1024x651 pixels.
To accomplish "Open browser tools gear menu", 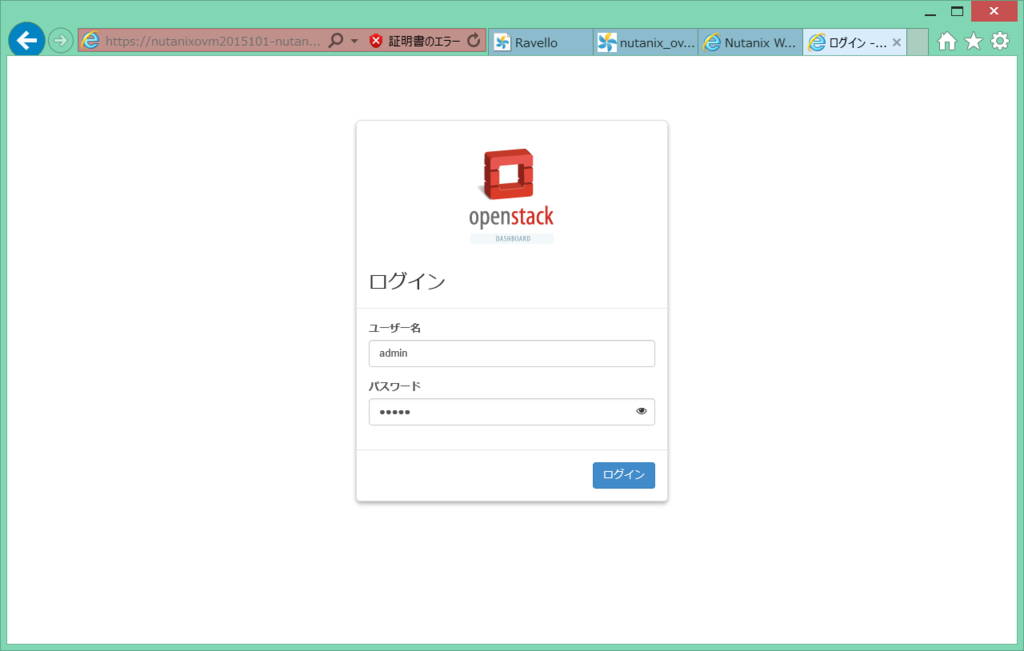I will (x=1000, y=42).
